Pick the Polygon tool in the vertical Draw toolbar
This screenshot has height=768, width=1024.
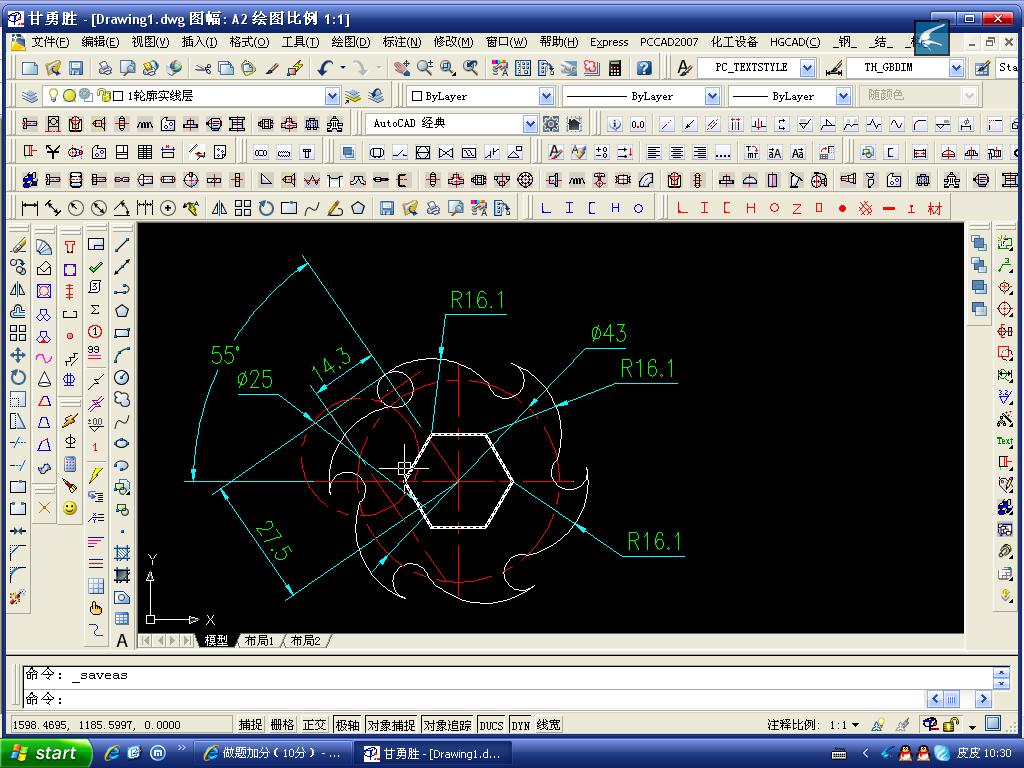tap(122, 311)
